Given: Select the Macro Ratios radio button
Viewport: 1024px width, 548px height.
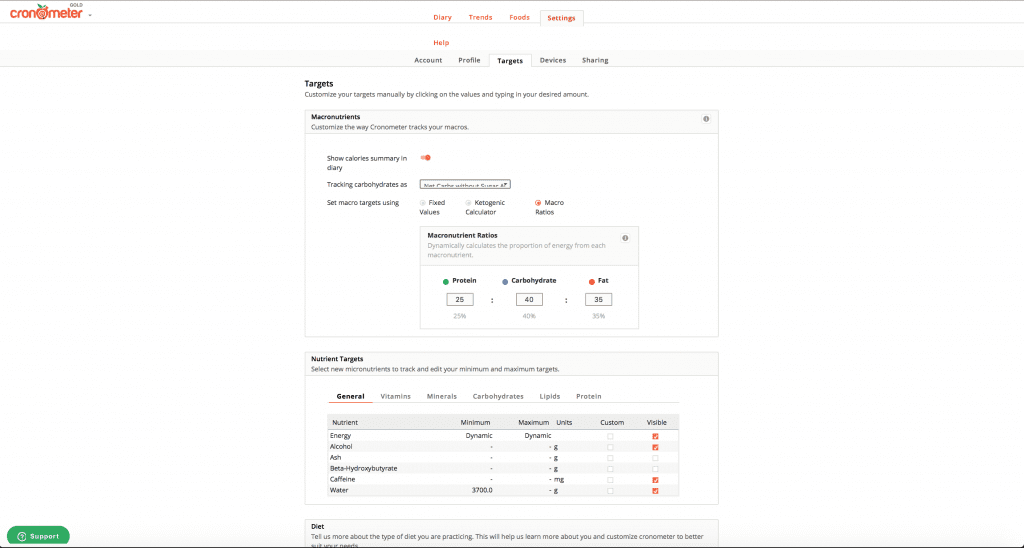Looking at the screenshot, I should pos(538,203).
